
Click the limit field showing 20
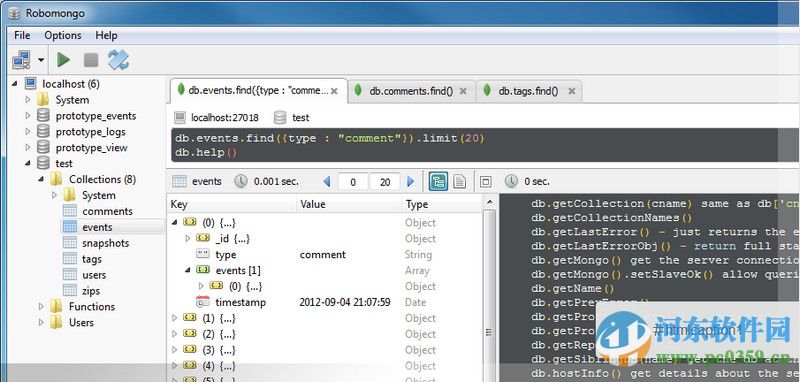(385, 182)
